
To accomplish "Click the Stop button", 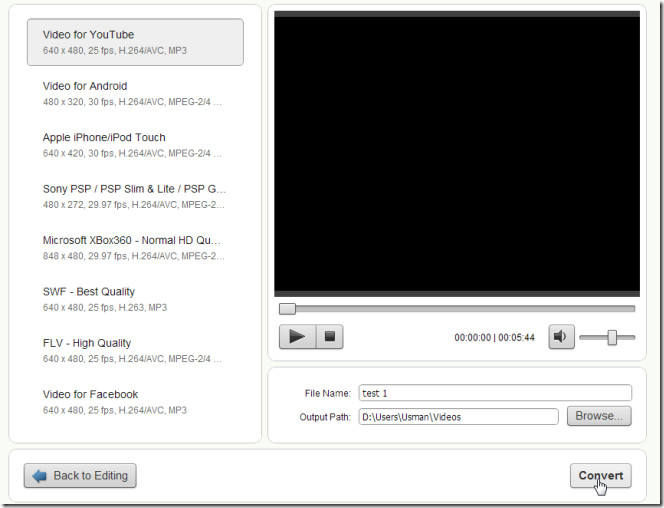I will tap(330, 337).
